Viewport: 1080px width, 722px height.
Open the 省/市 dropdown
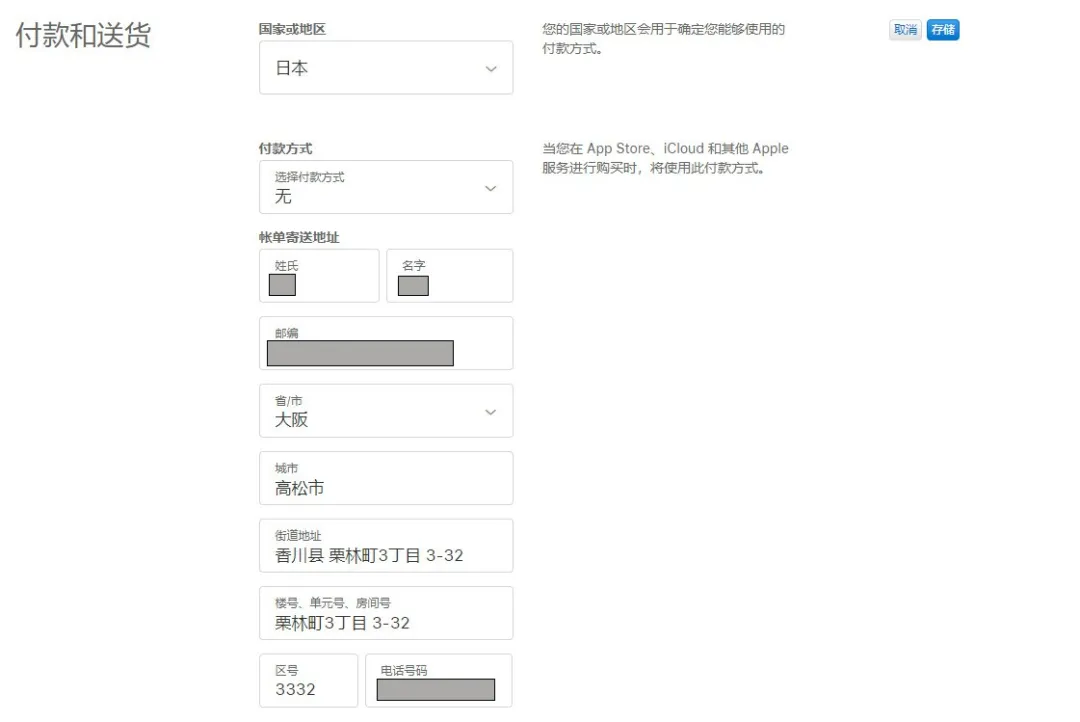coord(386,411)
